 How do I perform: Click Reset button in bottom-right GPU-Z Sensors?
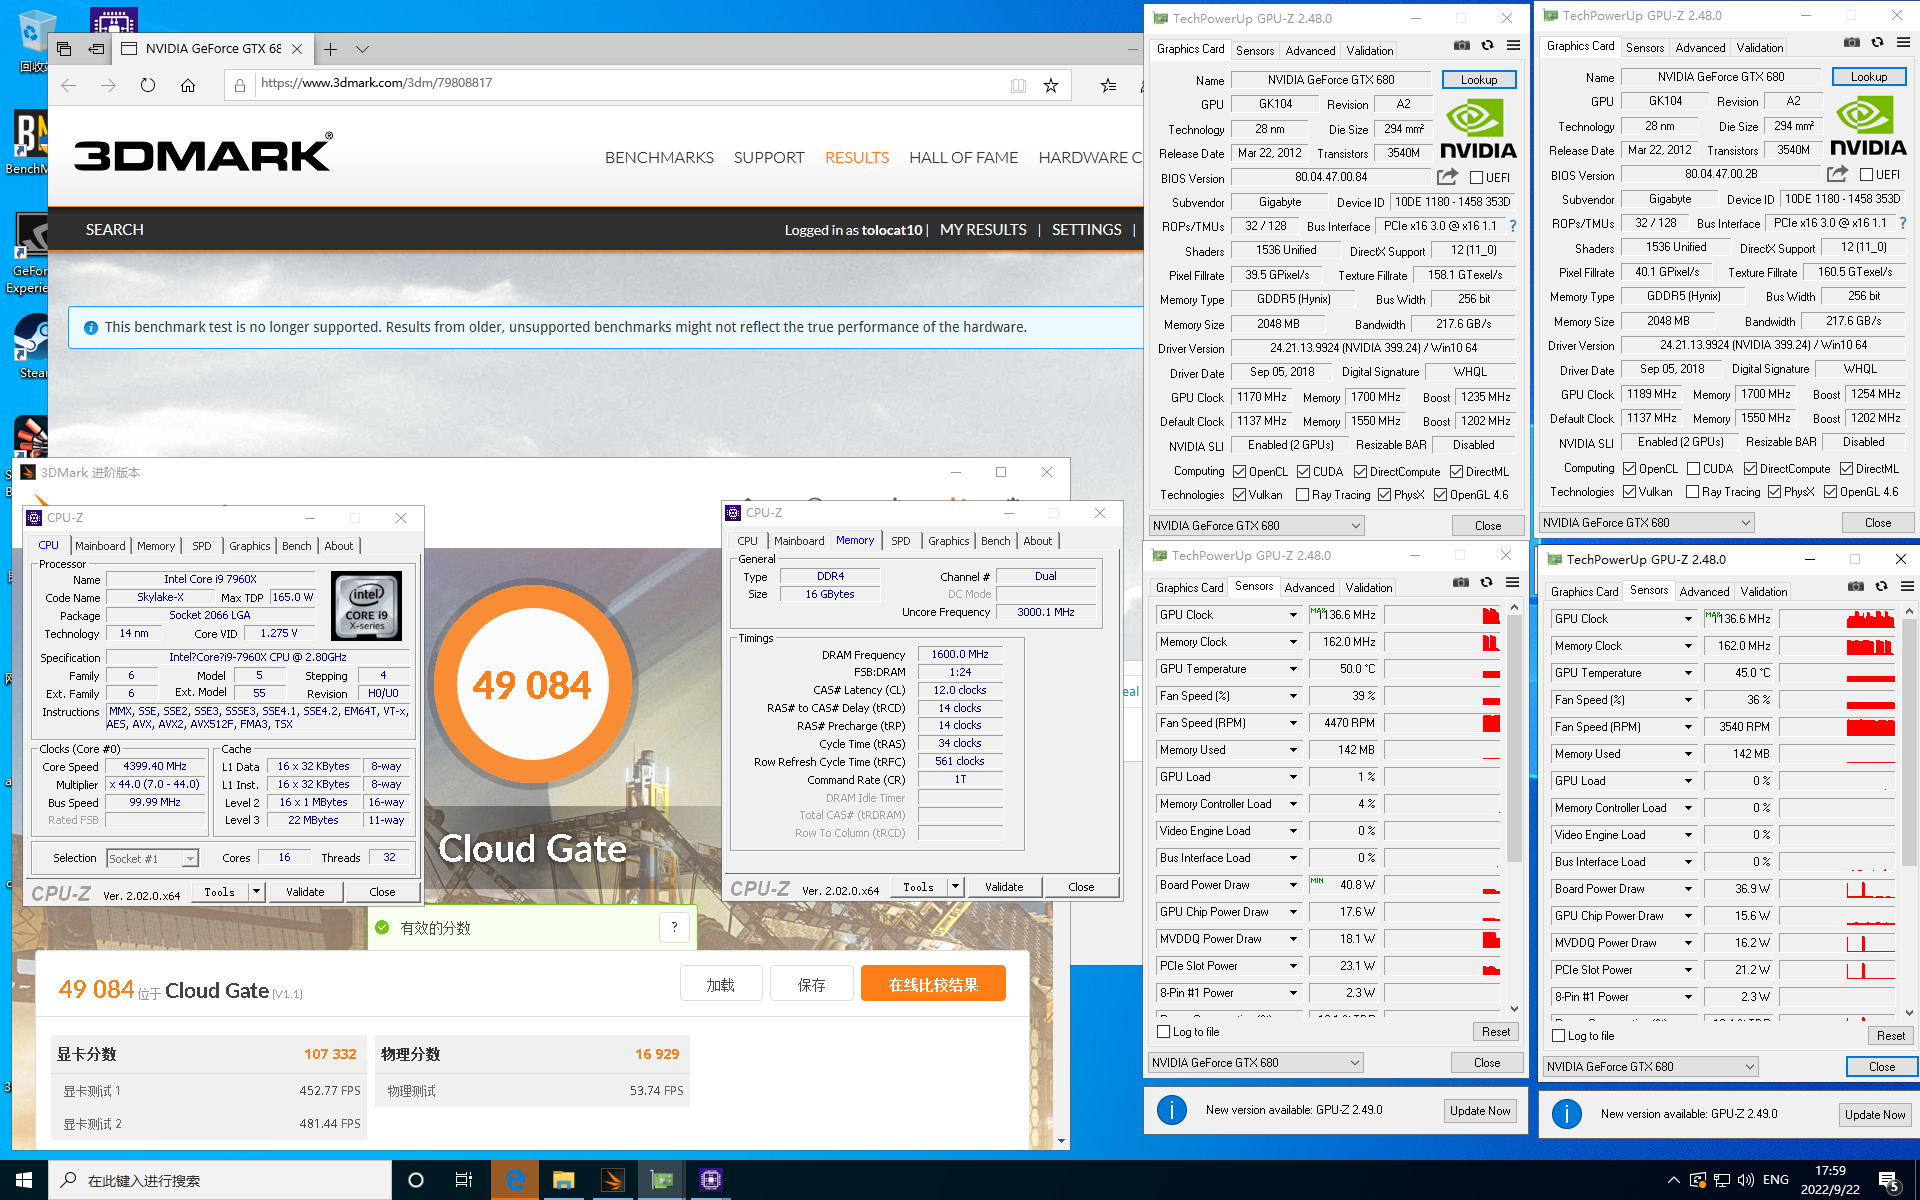[x=1890, y=1036]
